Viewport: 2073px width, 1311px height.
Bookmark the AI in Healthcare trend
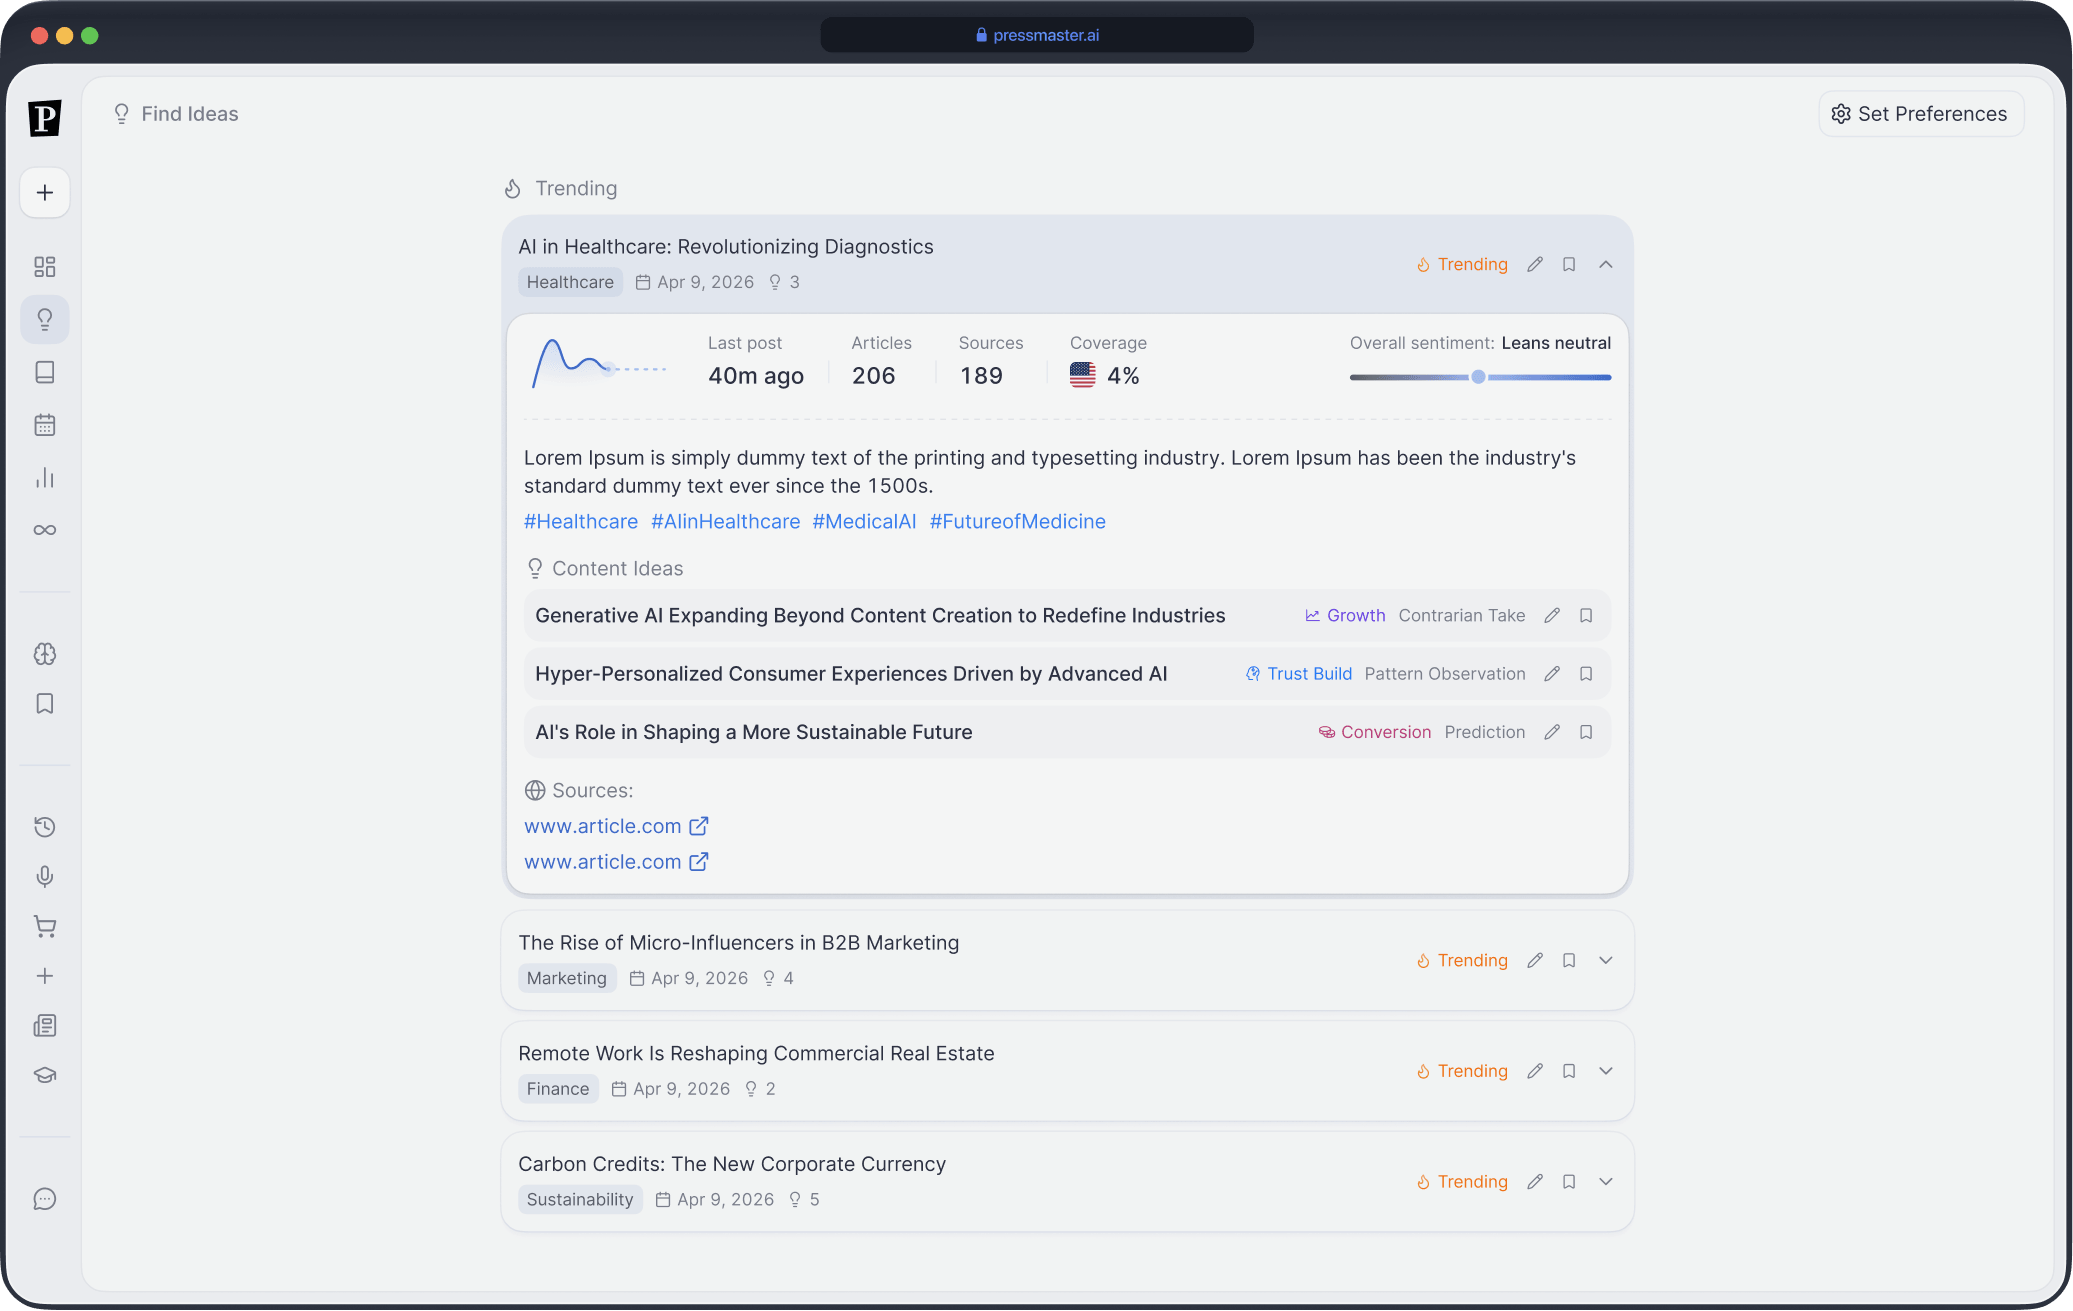(x=1569, y=265)
